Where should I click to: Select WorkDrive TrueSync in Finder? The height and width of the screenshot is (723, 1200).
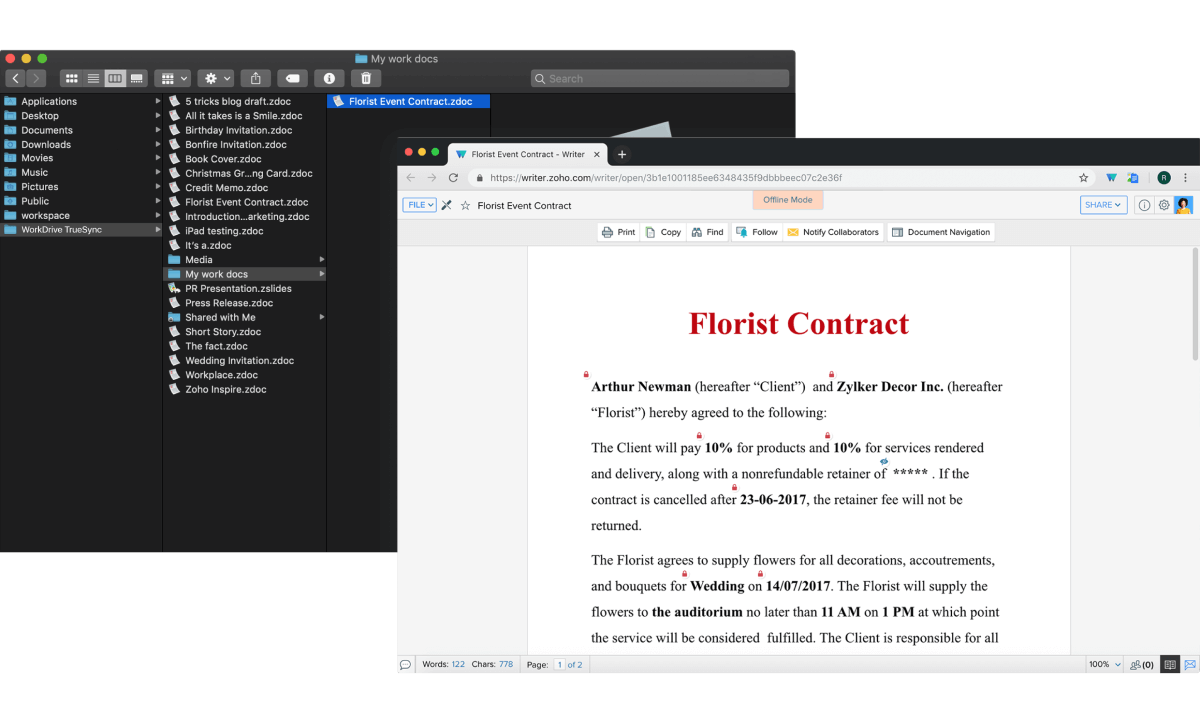[x=81, y=230]
